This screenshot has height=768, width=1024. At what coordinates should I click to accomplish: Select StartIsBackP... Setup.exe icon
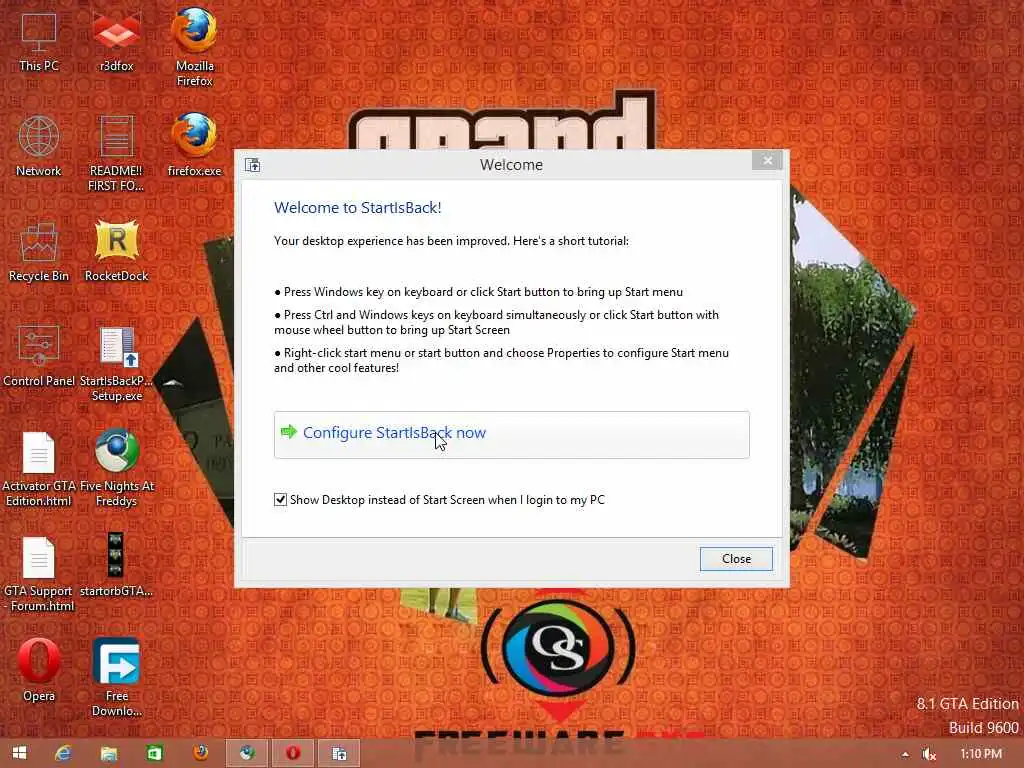coord(116,364)
